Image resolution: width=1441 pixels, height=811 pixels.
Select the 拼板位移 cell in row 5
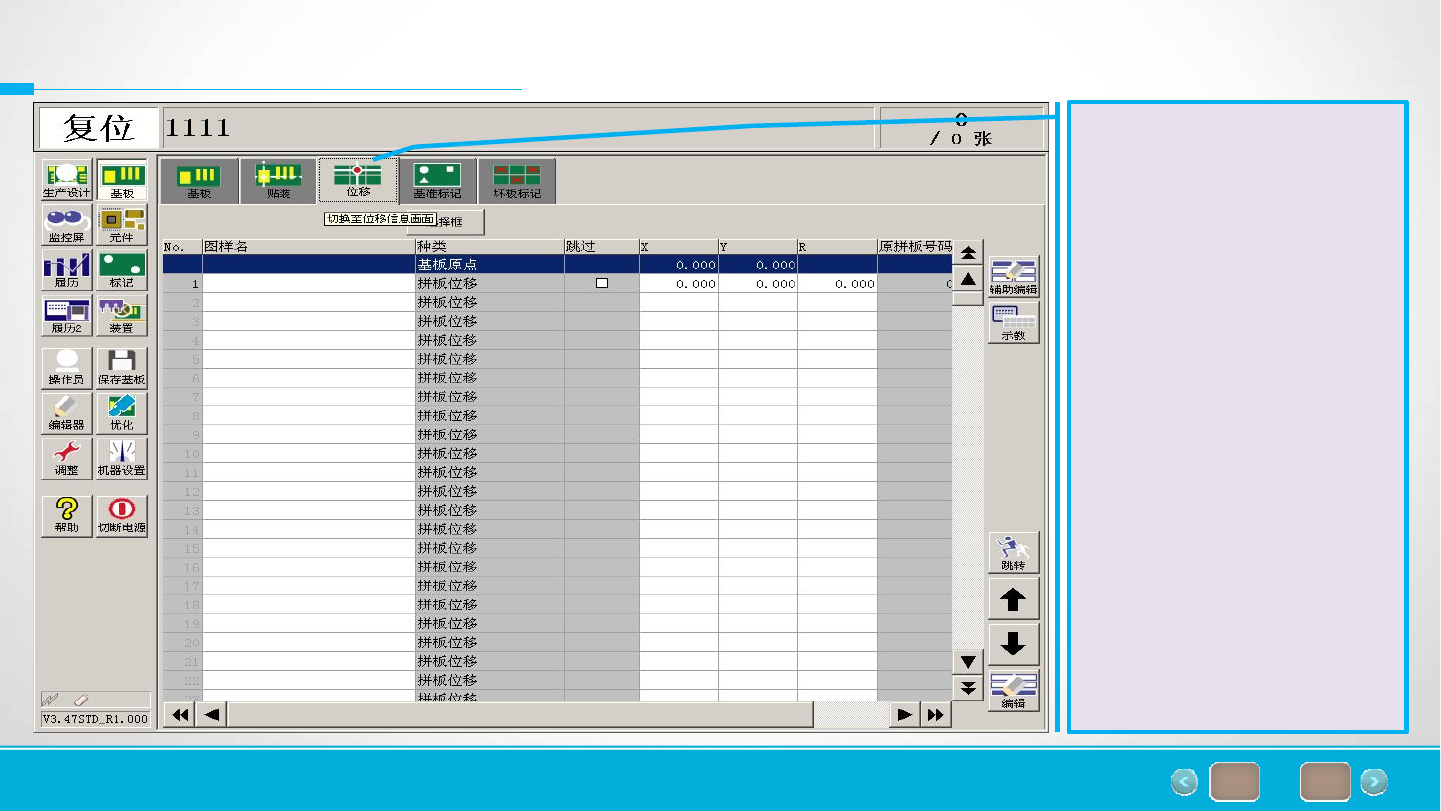(x=489, y=359)
